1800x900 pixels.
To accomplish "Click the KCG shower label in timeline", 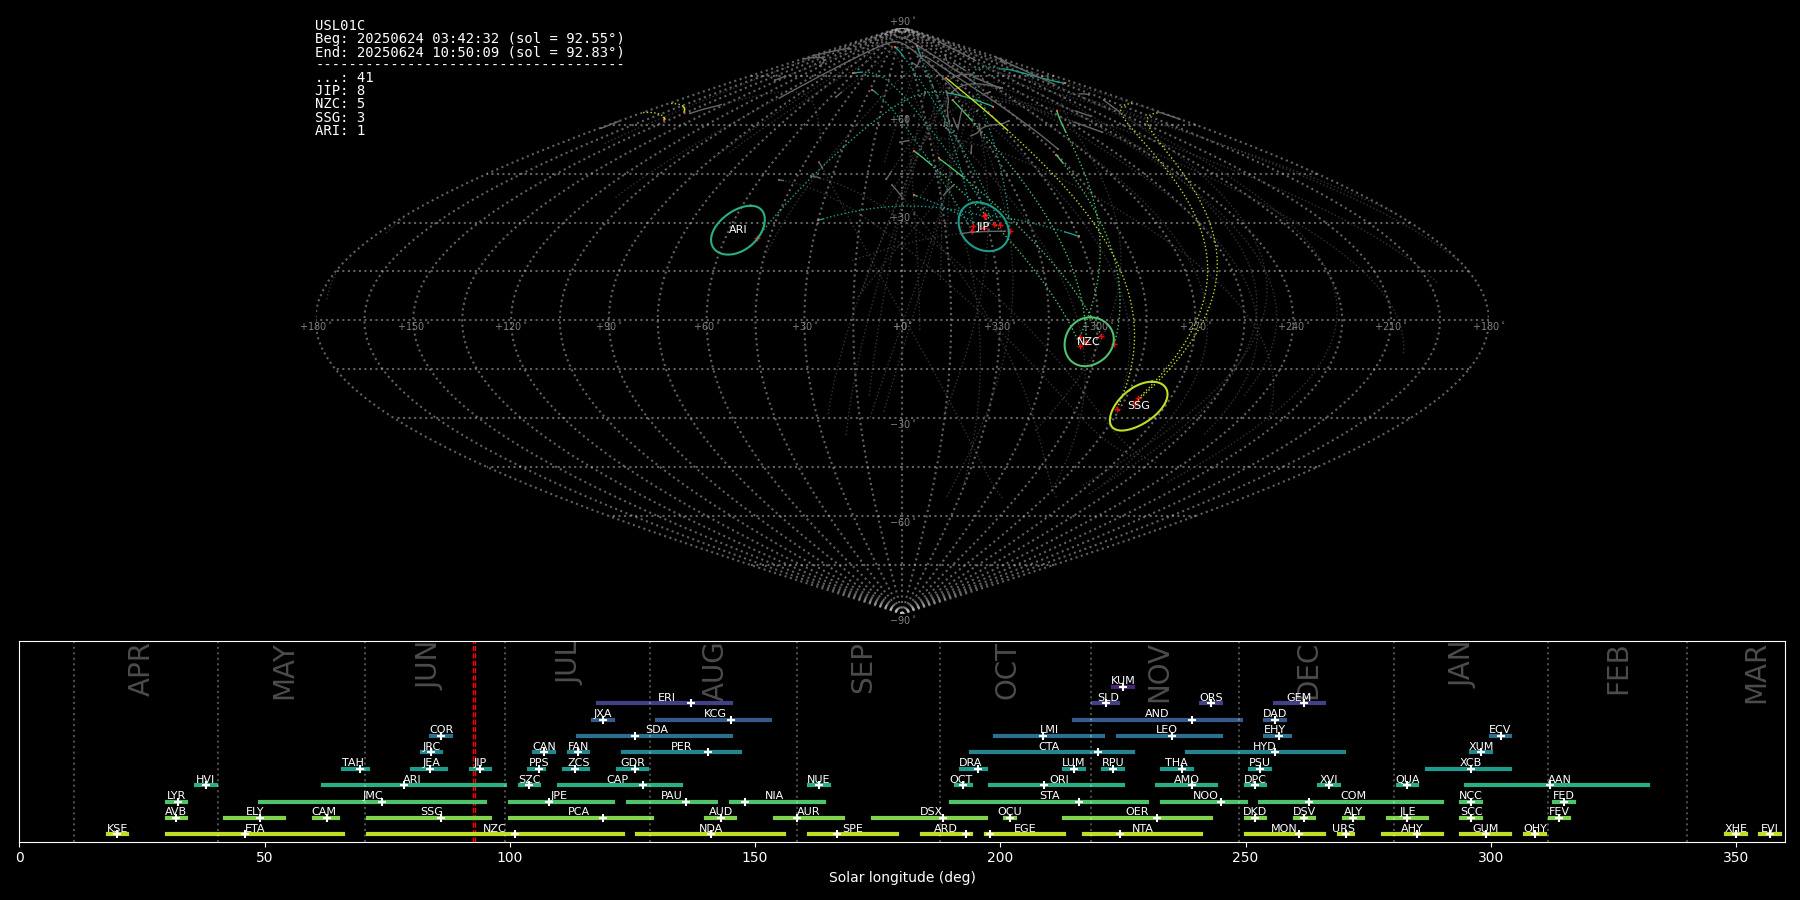I will point(715,714).
